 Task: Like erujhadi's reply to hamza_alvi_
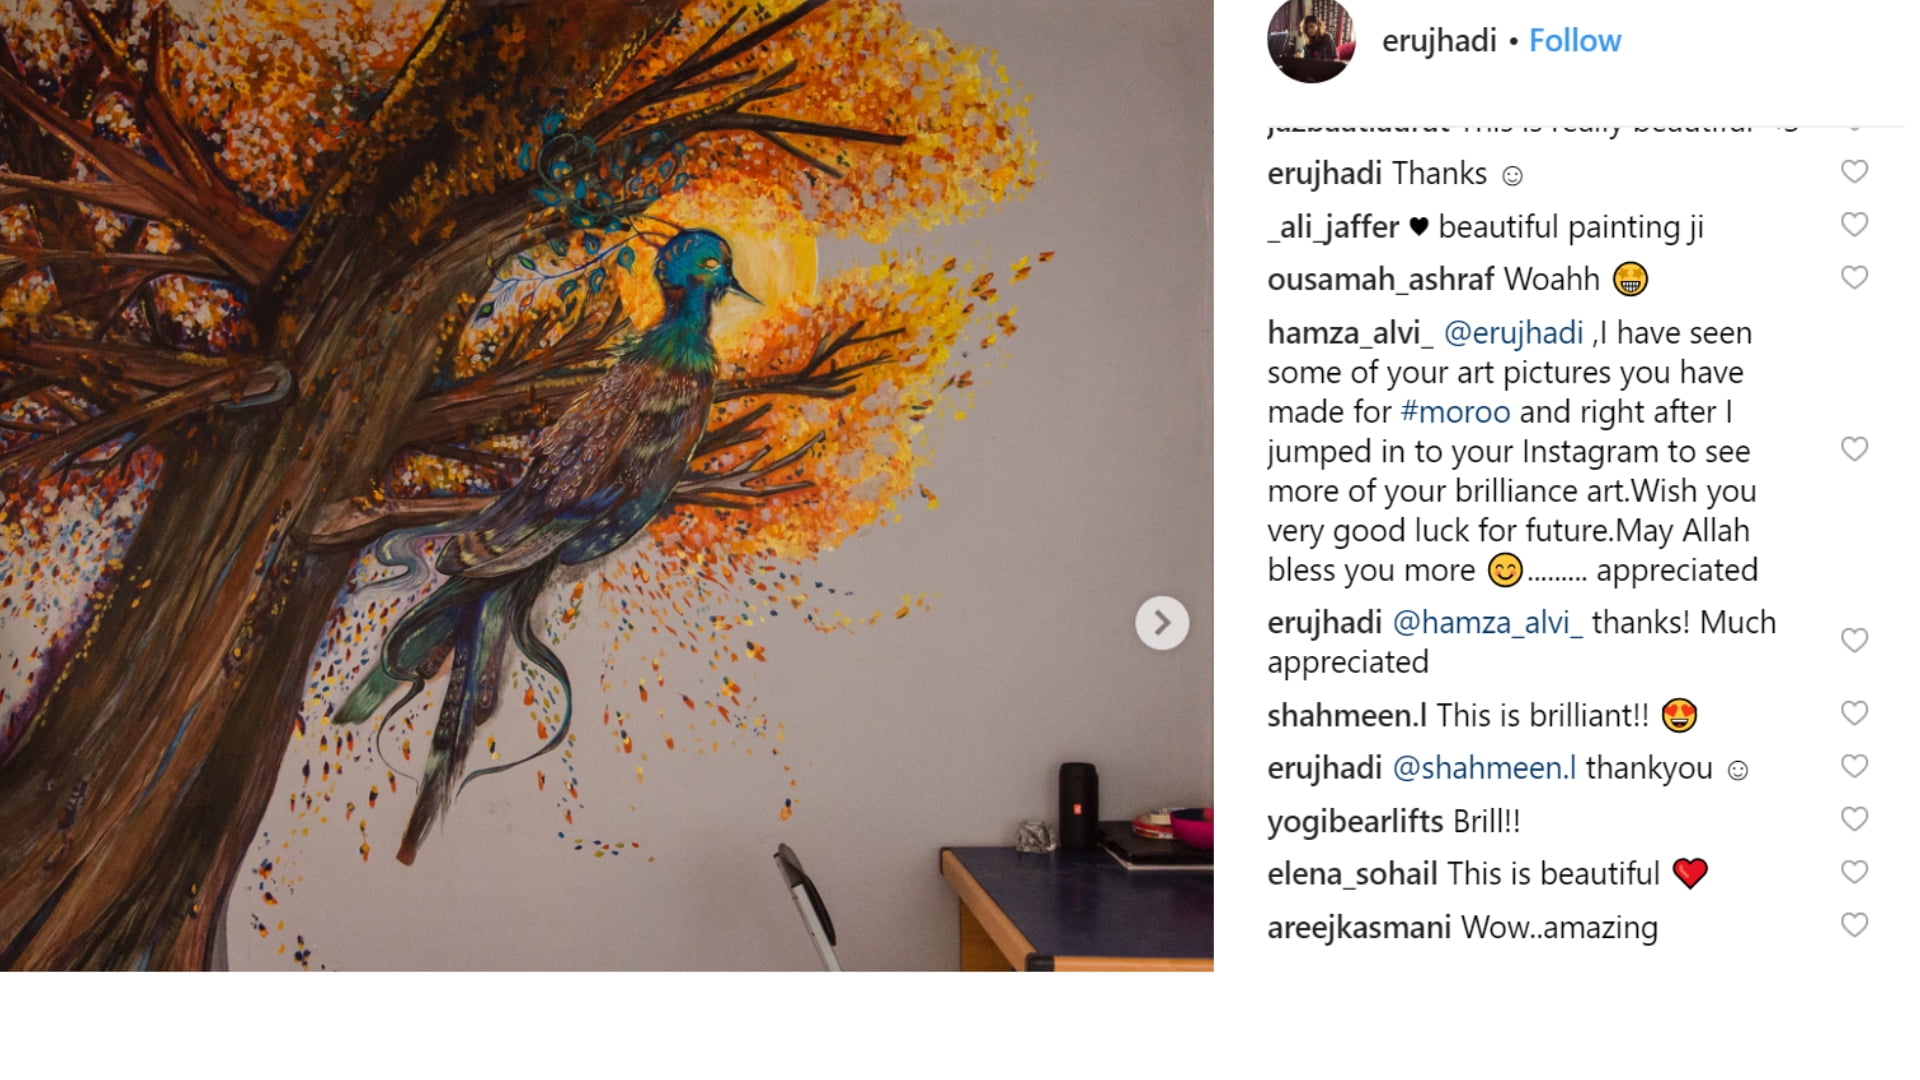pyautogui.click(x=1854, y=640)
